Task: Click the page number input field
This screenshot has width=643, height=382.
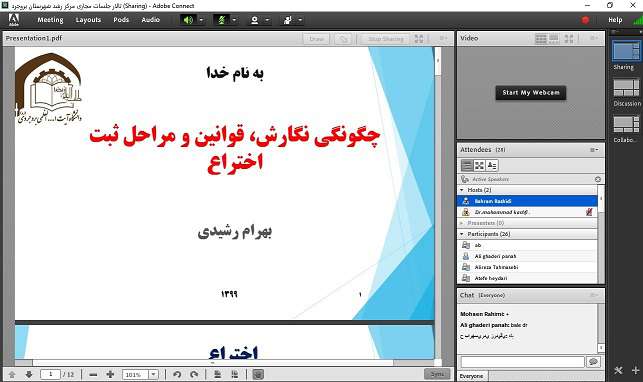Action: pos(50,374)
